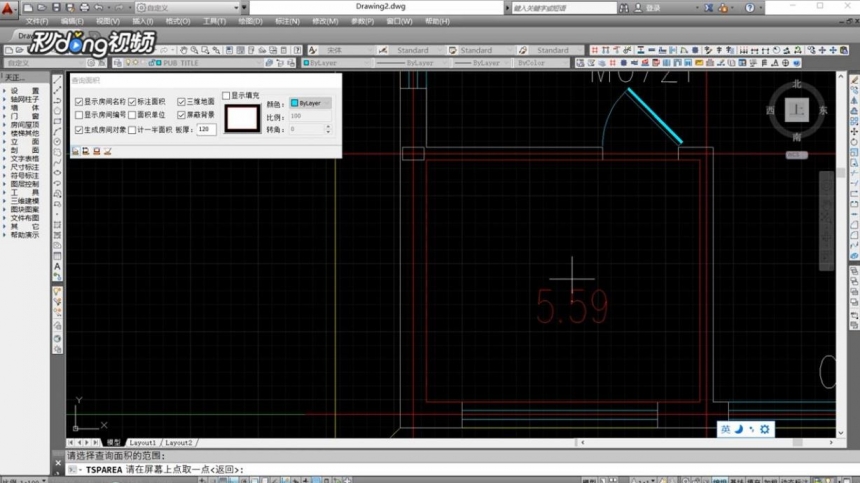Open the 文件(F) menu
This screenshot has height=483, width=860.
point(37,21)
